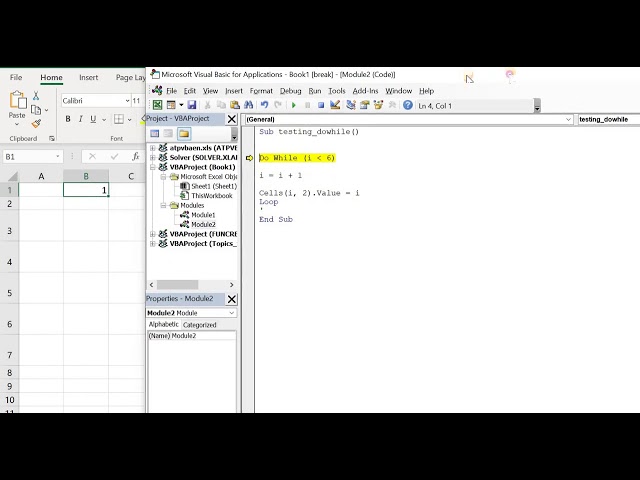This screenshot has width=640, height=480.
Task: Click View Object icon in Project pane
Action: (168, 133)
